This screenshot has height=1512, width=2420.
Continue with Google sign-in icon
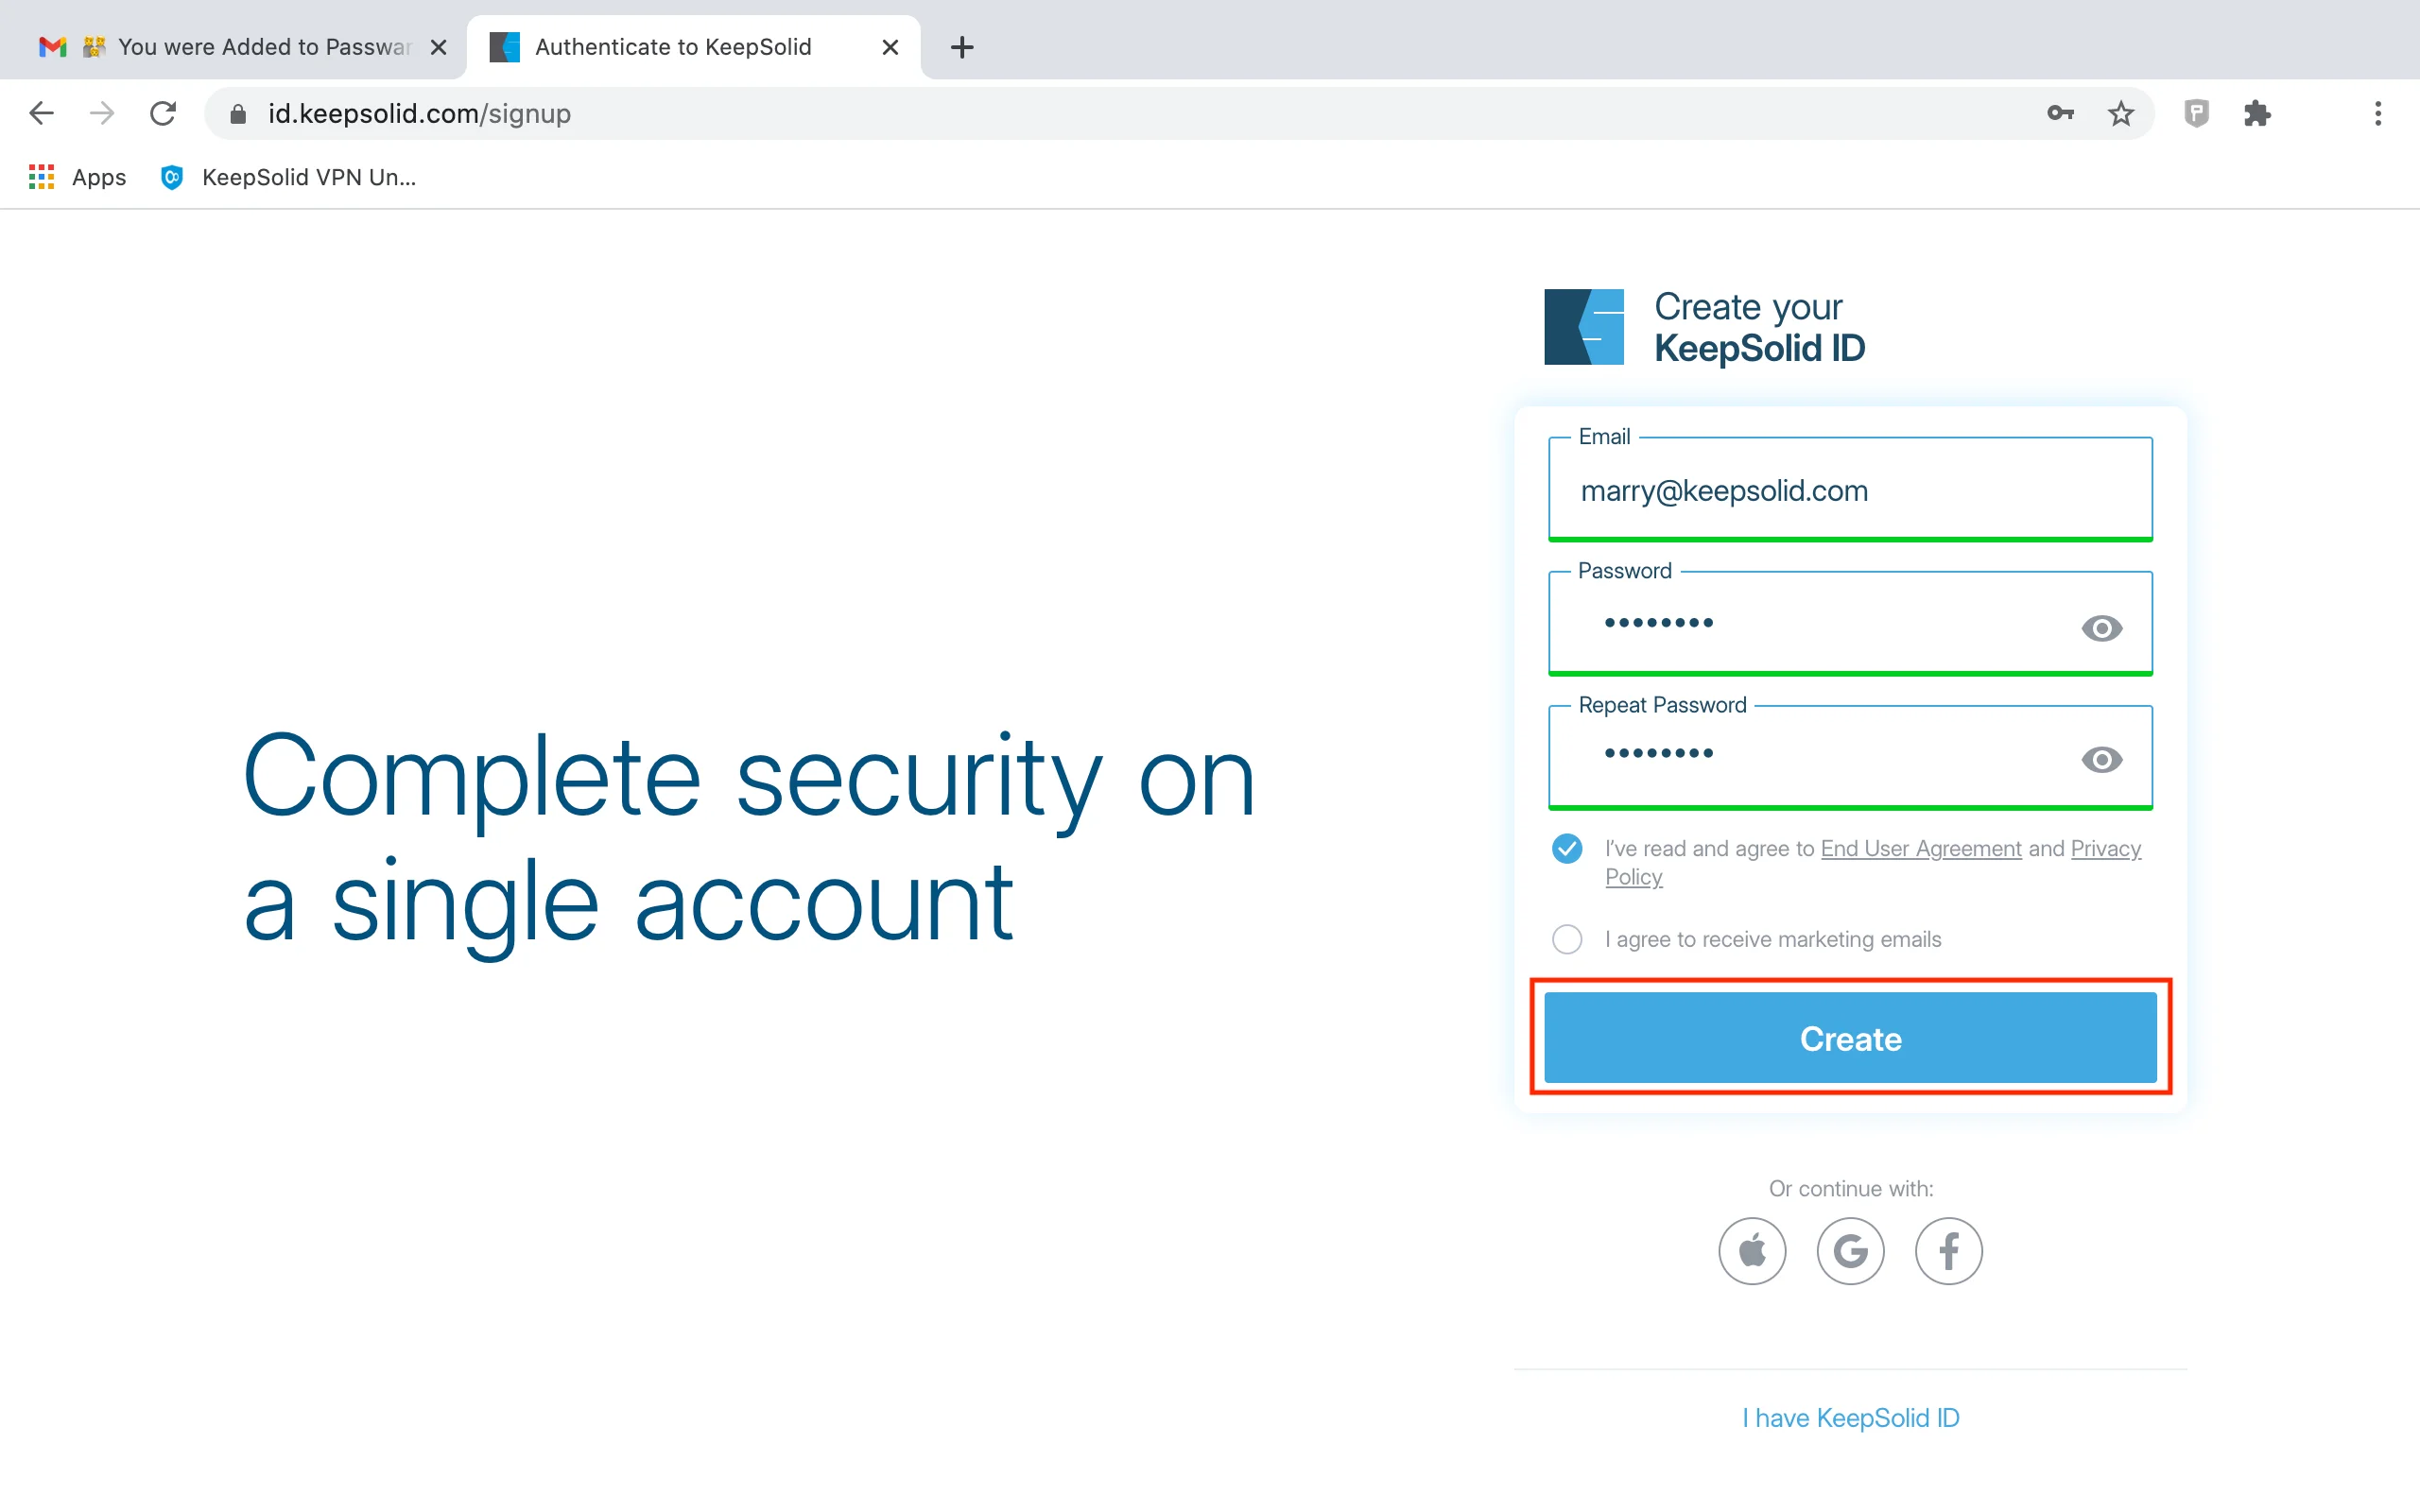tap(1850, 1251)
